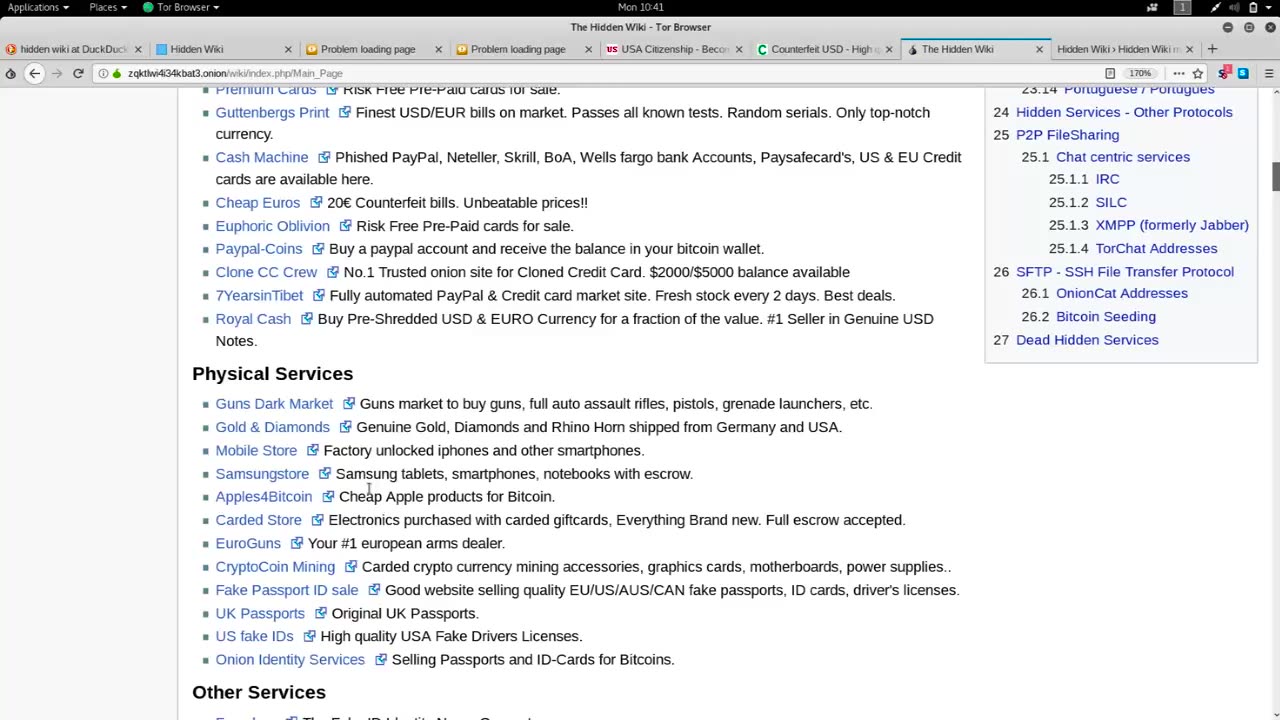The image size is (1280, 720).
Task: Click the 'Other Services' section heading
Action: pos(259,692)
